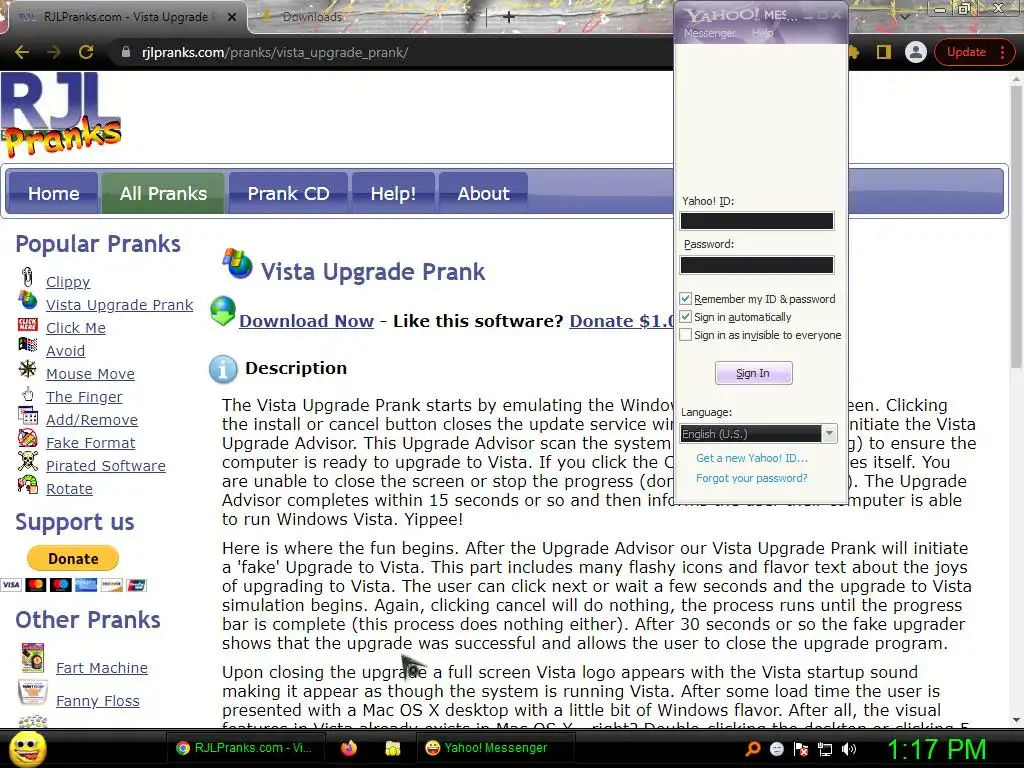The height and width of the screenshot is (768, 1024).
Task: Open About navigation tab
Action: 483,193
